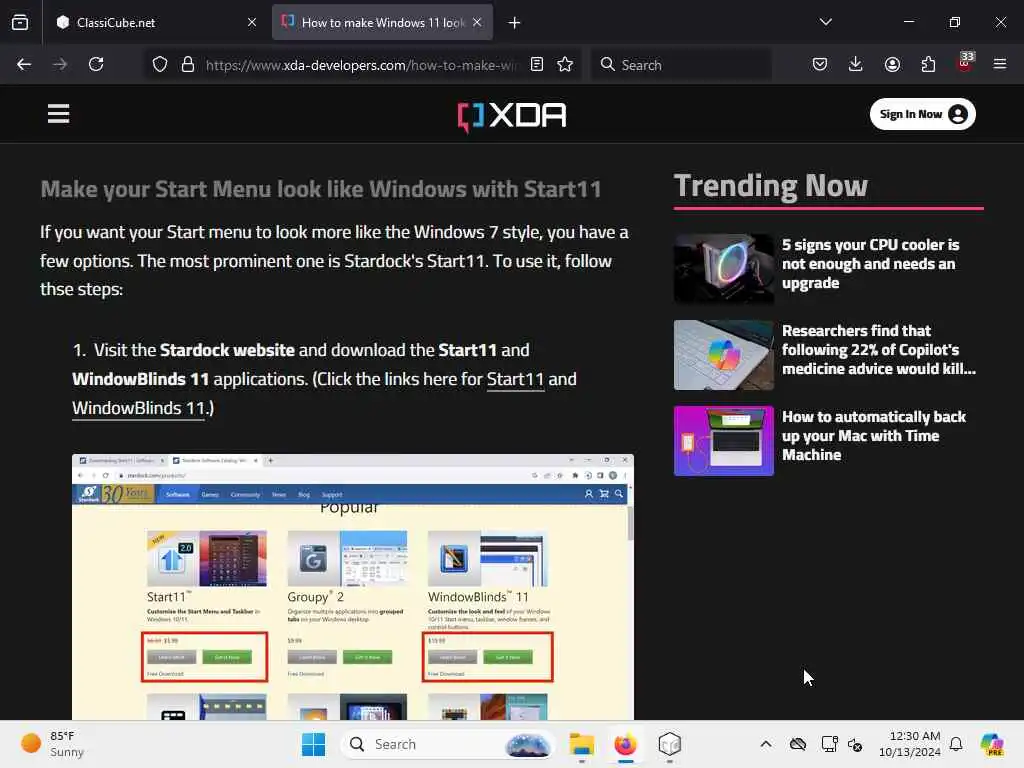Viewport: 1024px width, 768px height.
Task: Focus the Firefox Search box
Action: [x=682, y=64]
